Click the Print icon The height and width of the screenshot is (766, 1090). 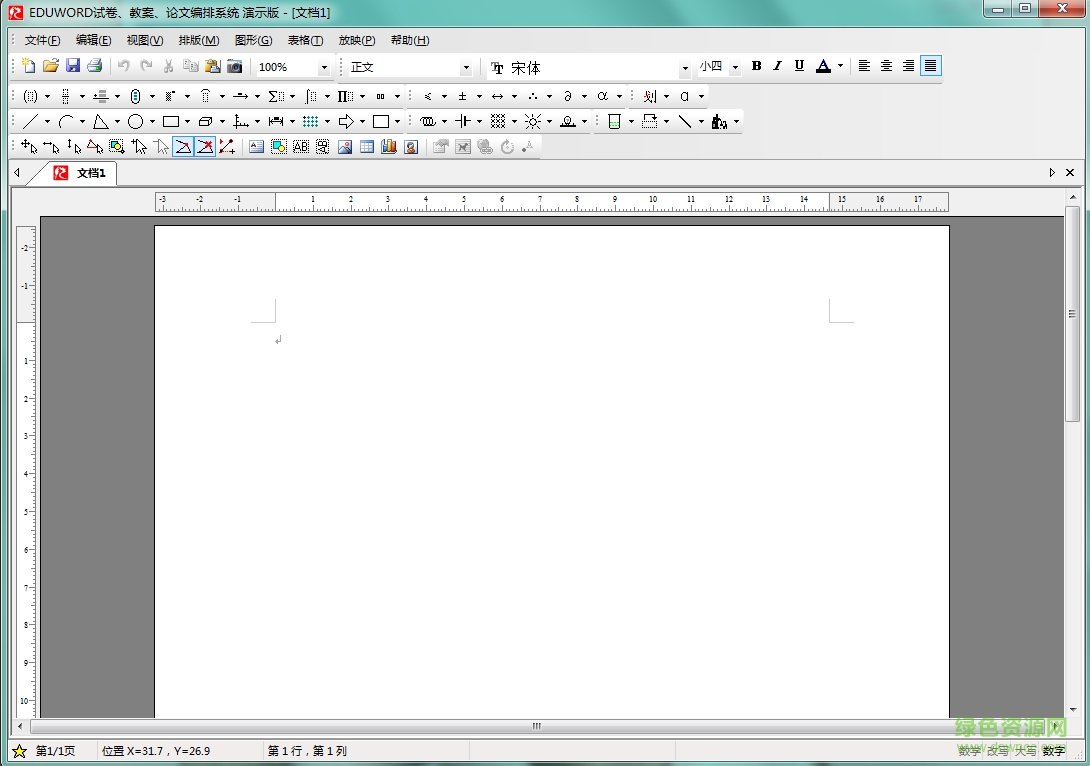pos(95,66)
